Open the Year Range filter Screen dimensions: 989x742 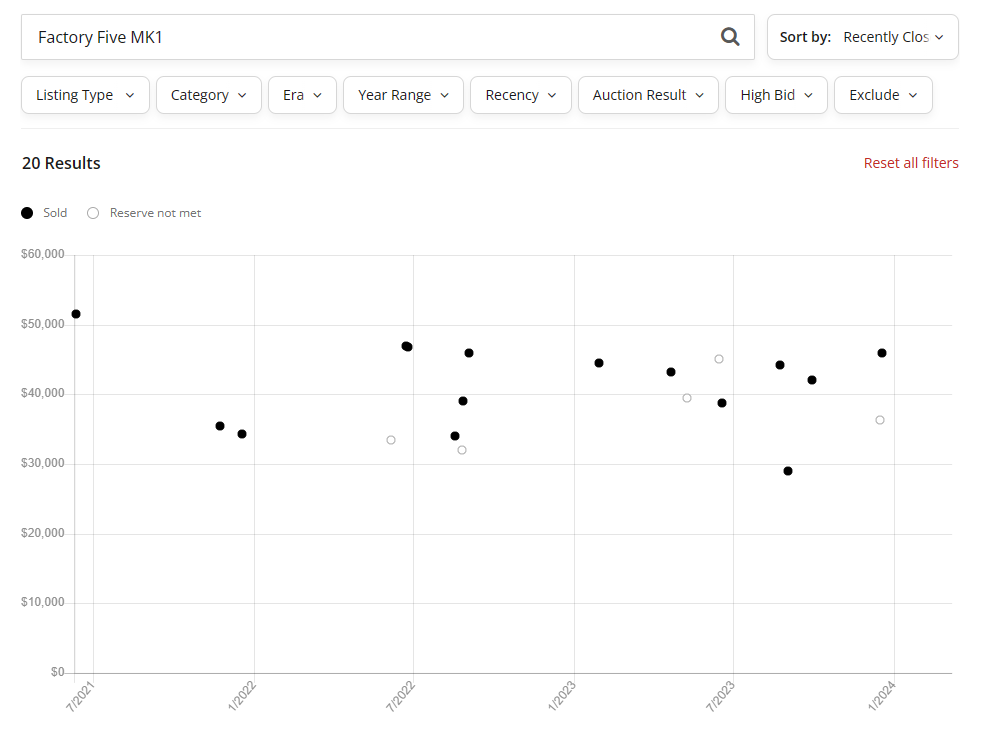coord(403,95)
